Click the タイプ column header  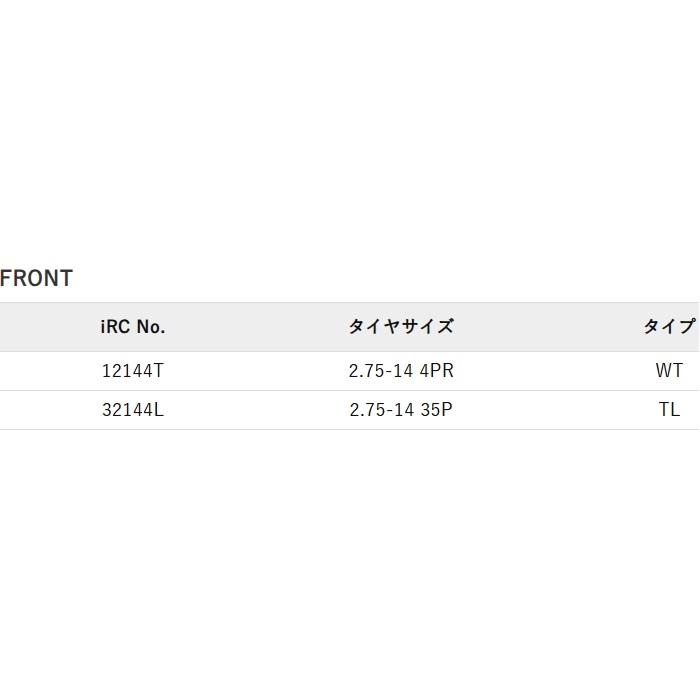(669, 327)
